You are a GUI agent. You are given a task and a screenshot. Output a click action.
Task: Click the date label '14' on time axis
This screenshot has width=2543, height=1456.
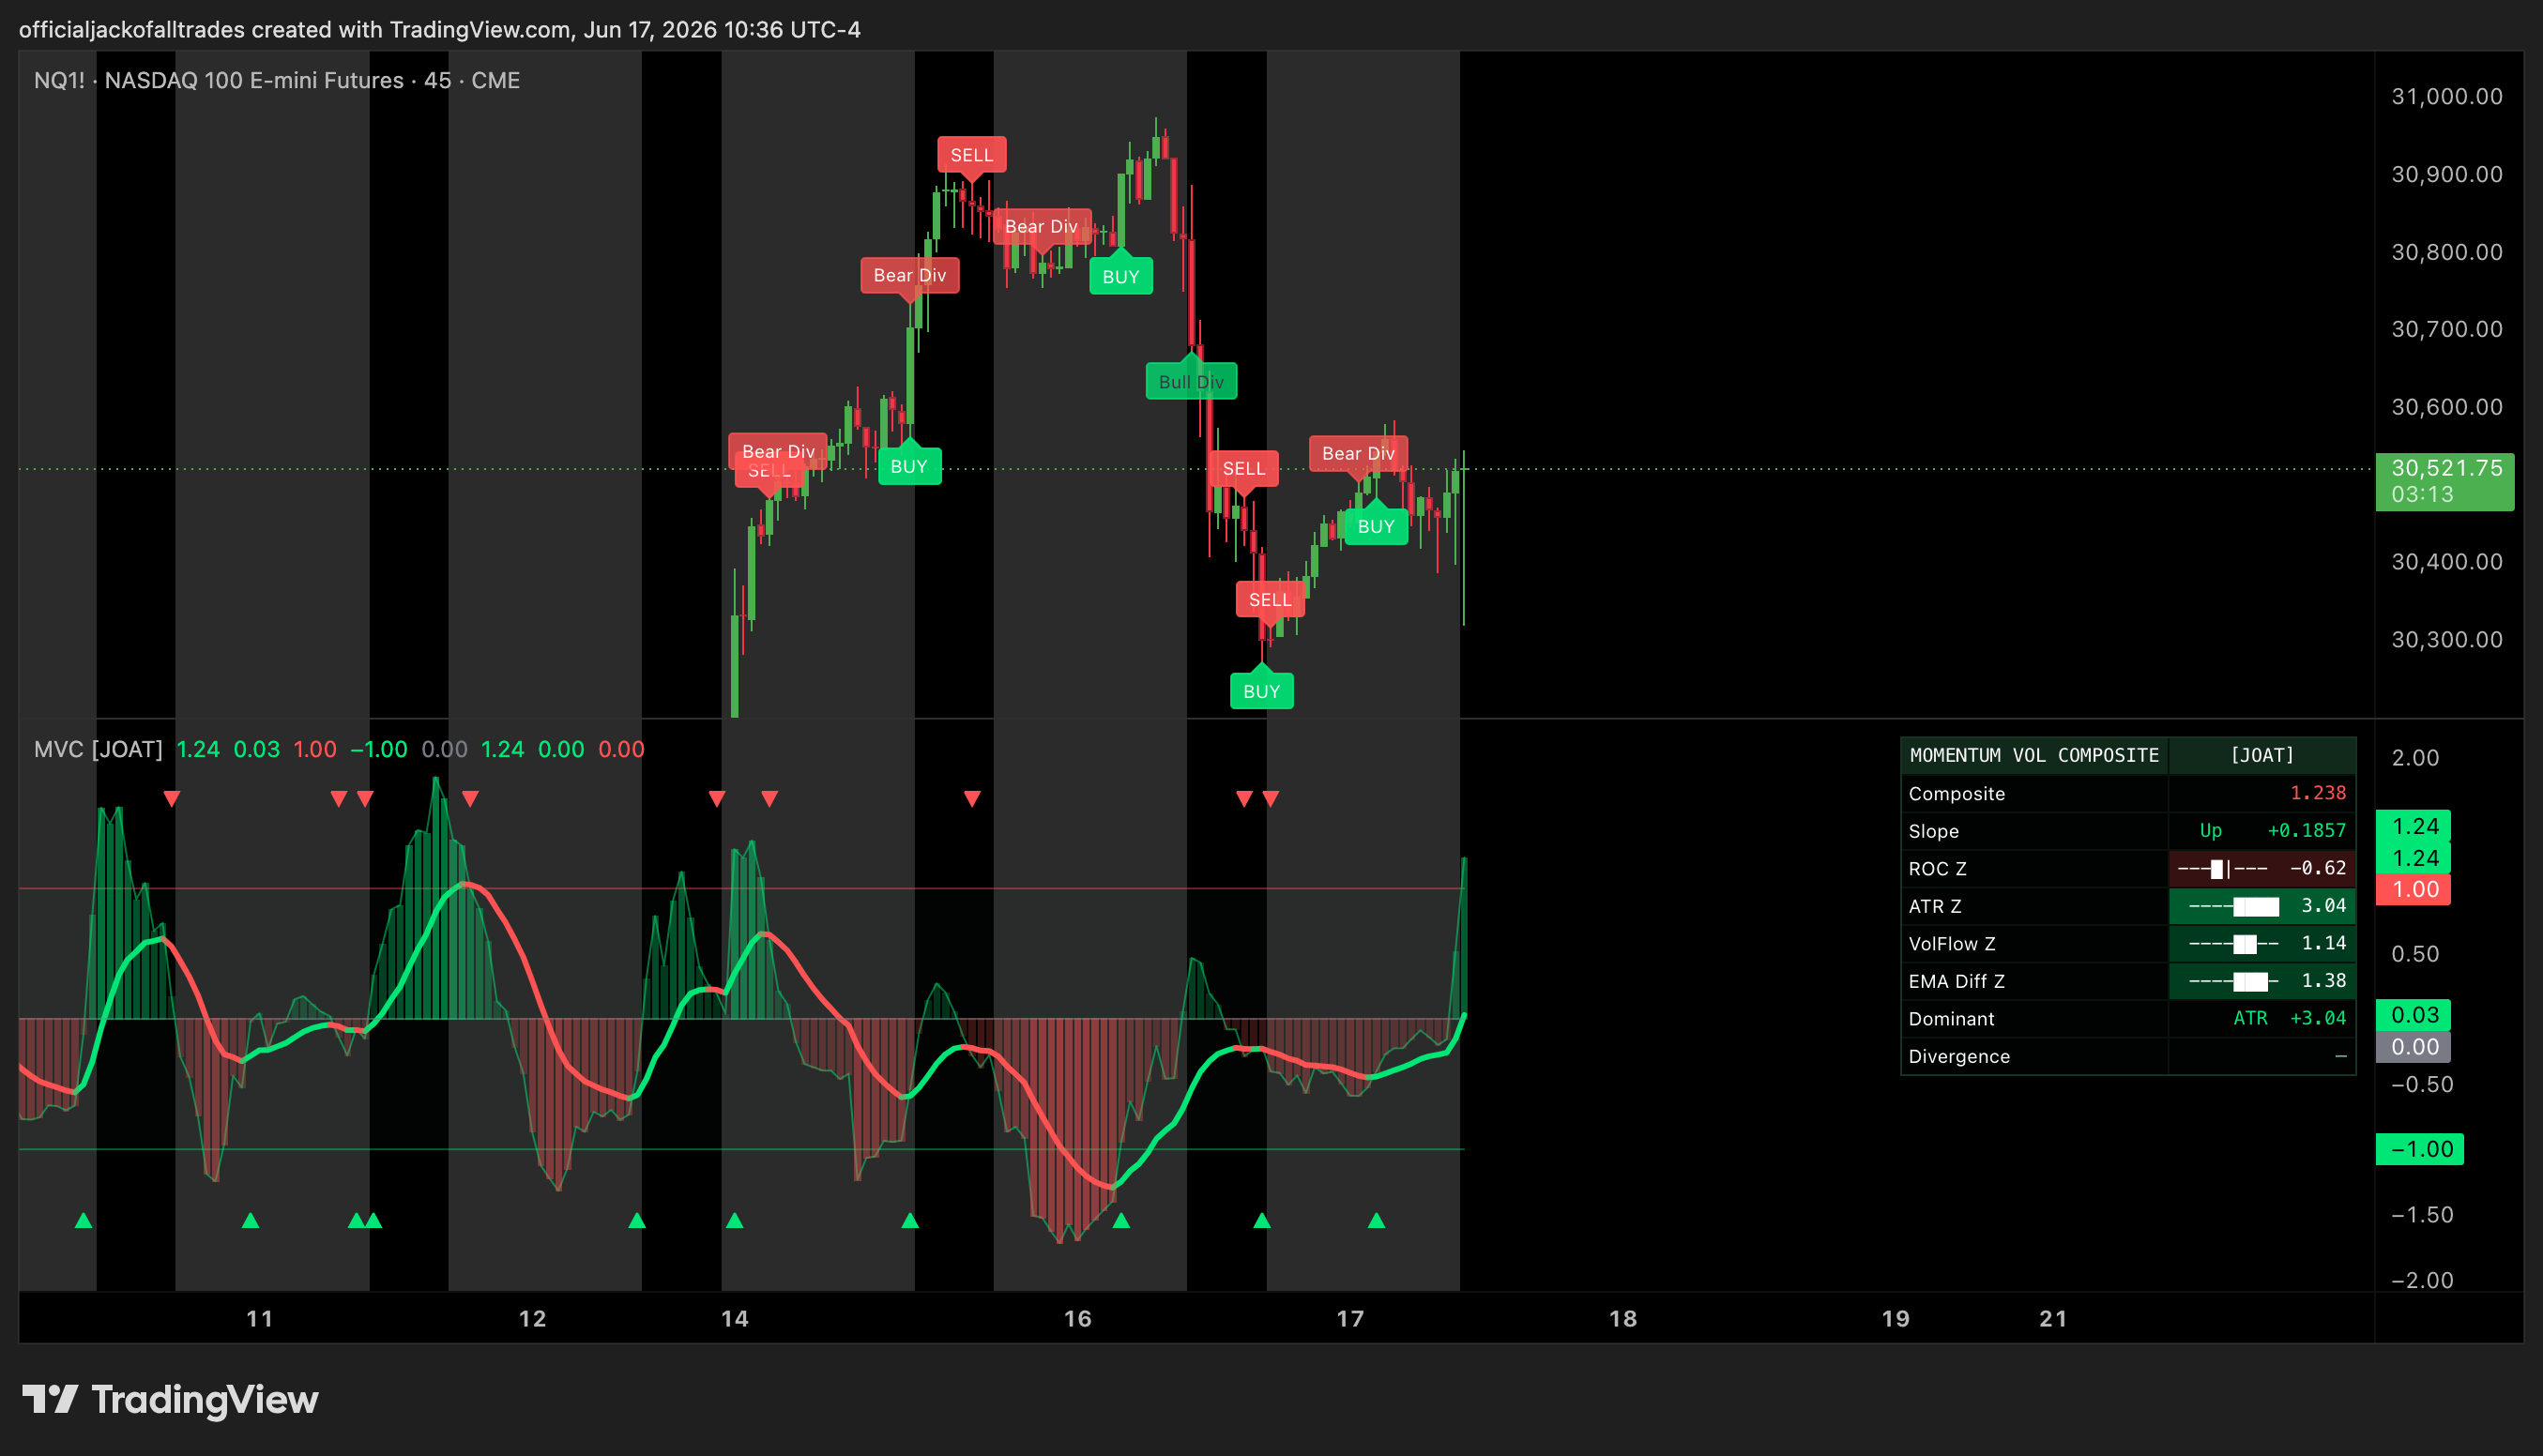(735, 1318)
